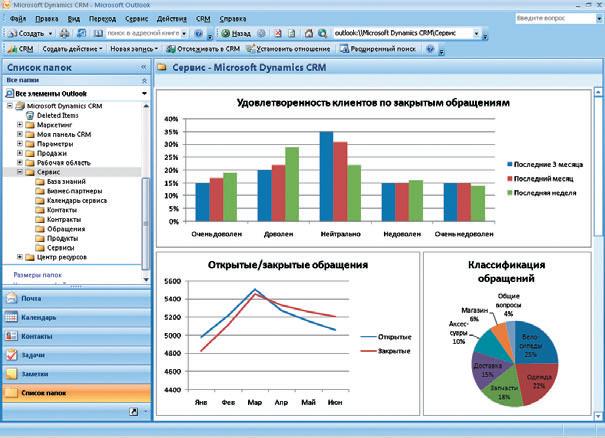Viewport: 605px width, 438px height.
Task: Expand the Рабочая область folder
Action: coord(20,162)
